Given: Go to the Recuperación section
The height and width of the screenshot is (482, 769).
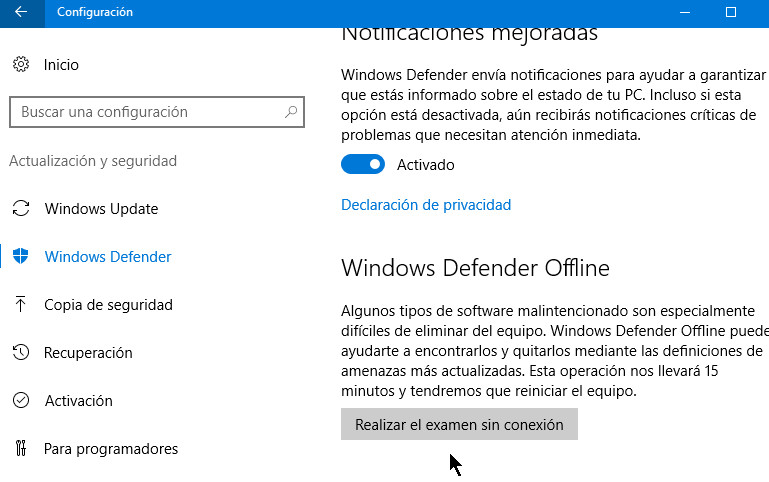Looking at the screenshot, I should click(x=88, y=353).
